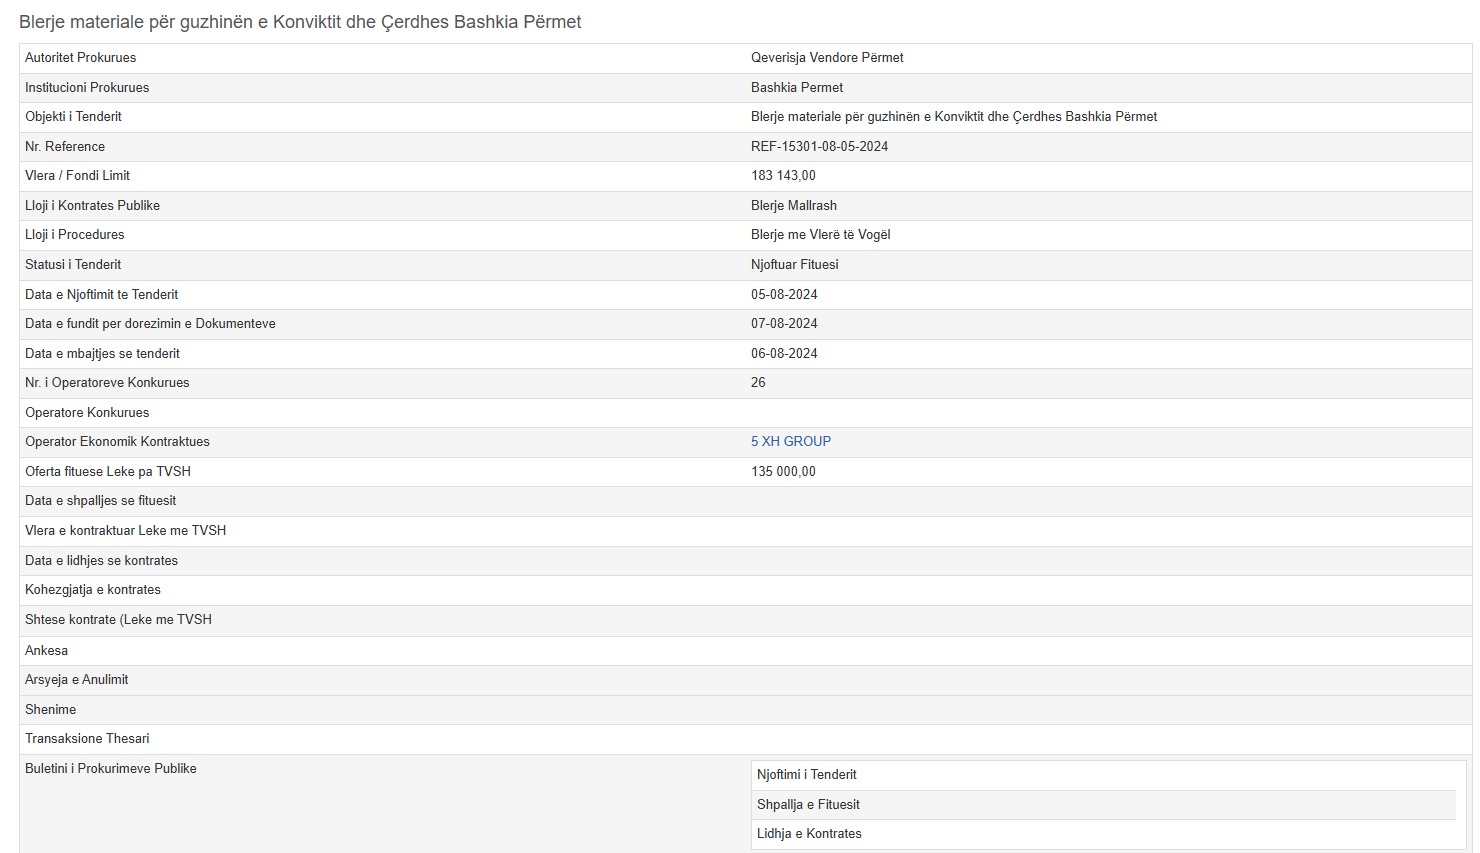The height and width of the screenshot is (853, 1480).
Task: Select the tender status Njoftuar Fituesi
Action: click(x=794, y=264)
